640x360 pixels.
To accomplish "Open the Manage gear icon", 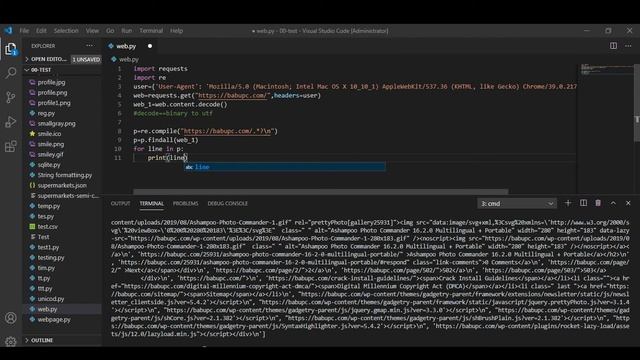I will (11, 341).
